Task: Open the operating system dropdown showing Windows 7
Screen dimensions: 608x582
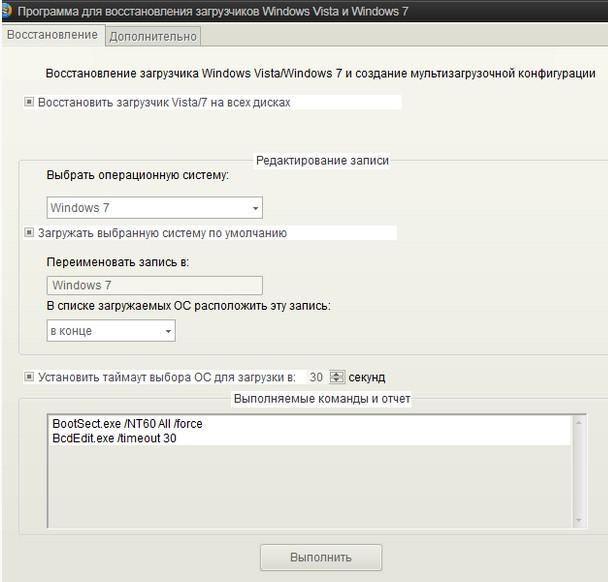Action: point(155,207)
